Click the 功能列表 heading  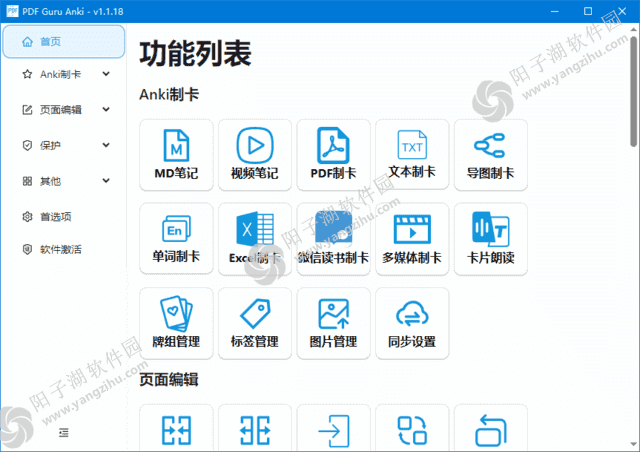click(196, 54)
